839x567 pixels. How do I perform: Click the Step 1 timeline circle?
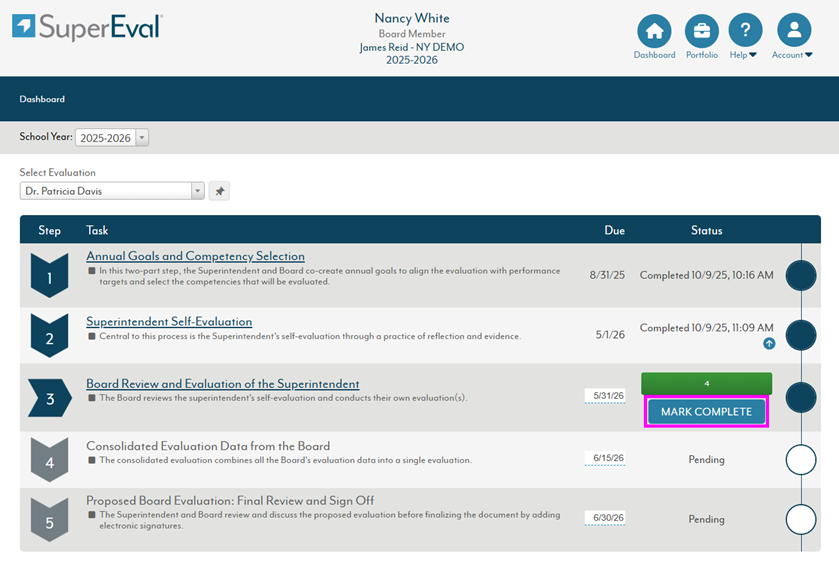801,275
